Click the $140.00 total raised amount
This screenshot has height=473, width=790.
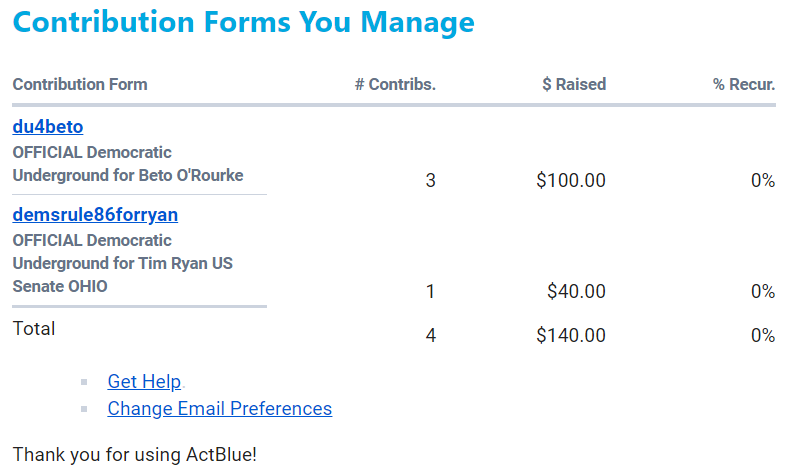click(x=571, y=335)
